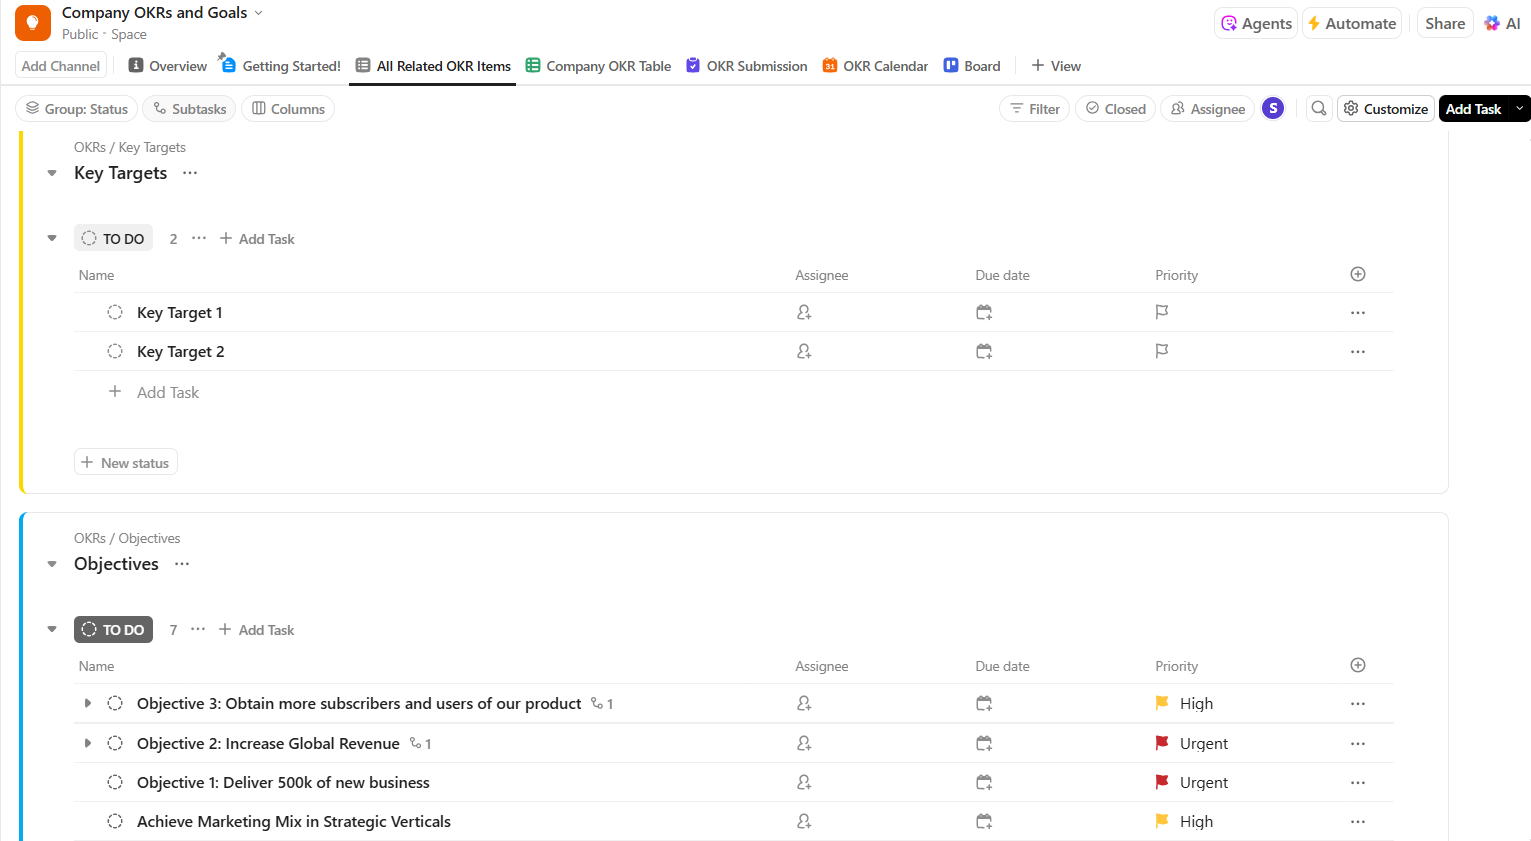Open more options for Key Target 2

pyautogui.click(x=1357, y=352)
